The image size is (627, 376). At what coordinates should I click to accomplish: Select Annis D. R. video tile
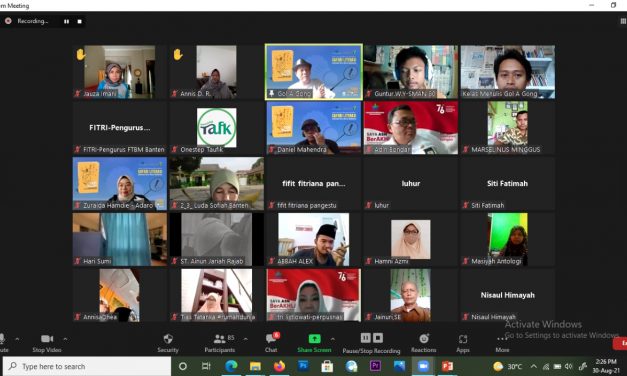(x=216, y=72)
